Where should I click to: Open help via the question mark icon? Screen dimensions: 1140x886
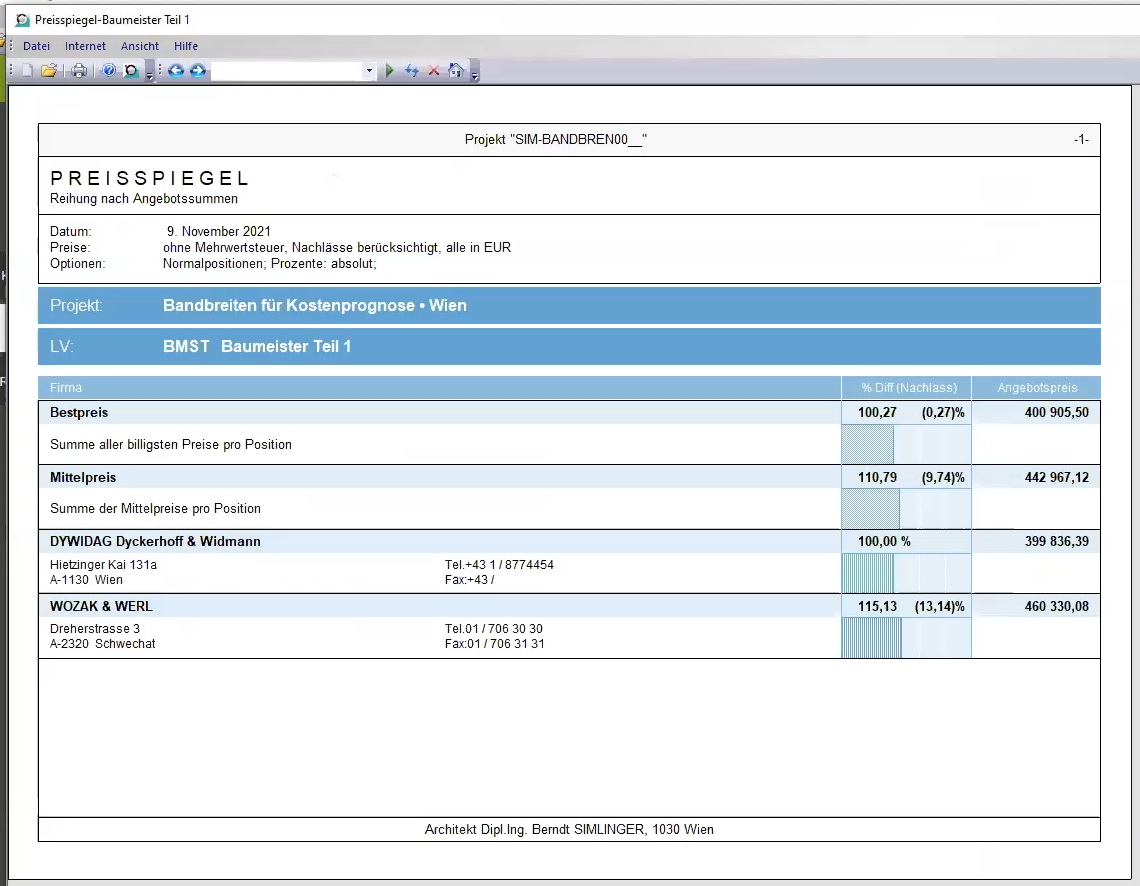click(109, 71)
